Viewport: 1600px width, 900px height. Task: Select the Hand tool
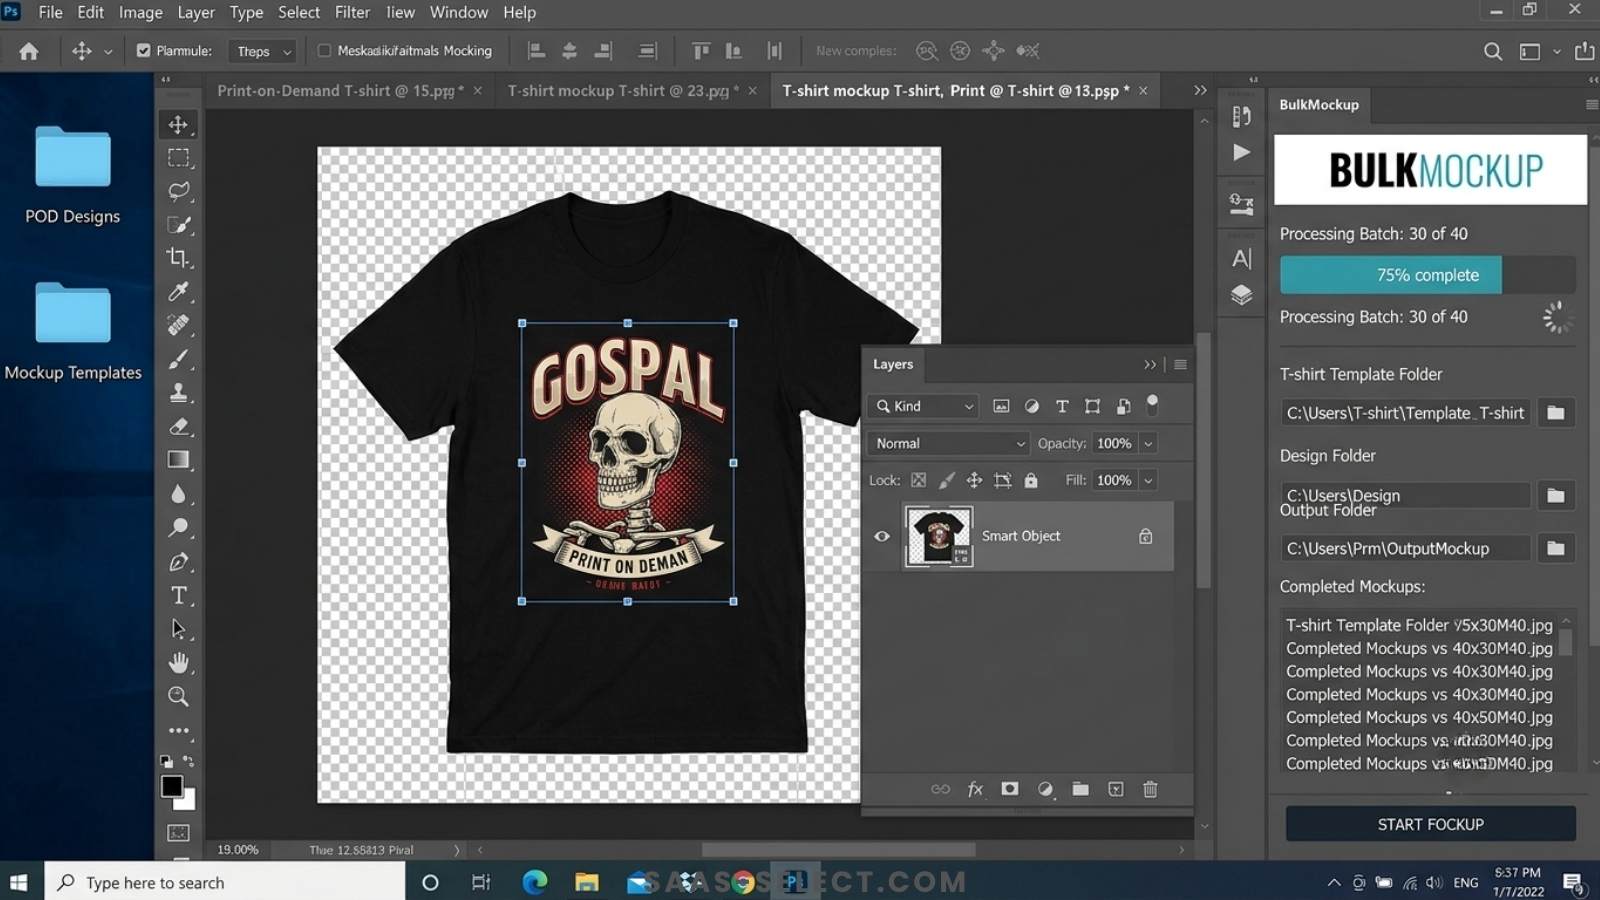pyautogui.click(x=178, y=663)
